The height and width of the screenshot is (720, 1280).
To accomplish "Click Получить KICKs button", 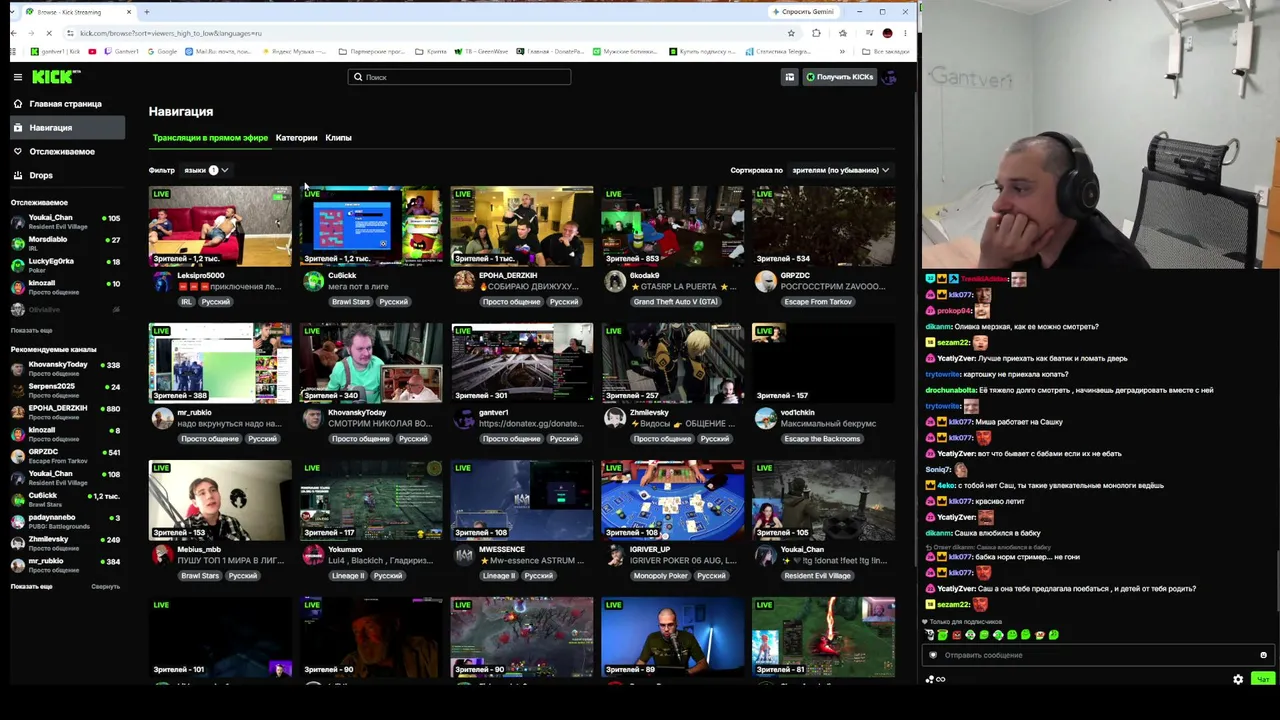I will [x=840, y=77].
